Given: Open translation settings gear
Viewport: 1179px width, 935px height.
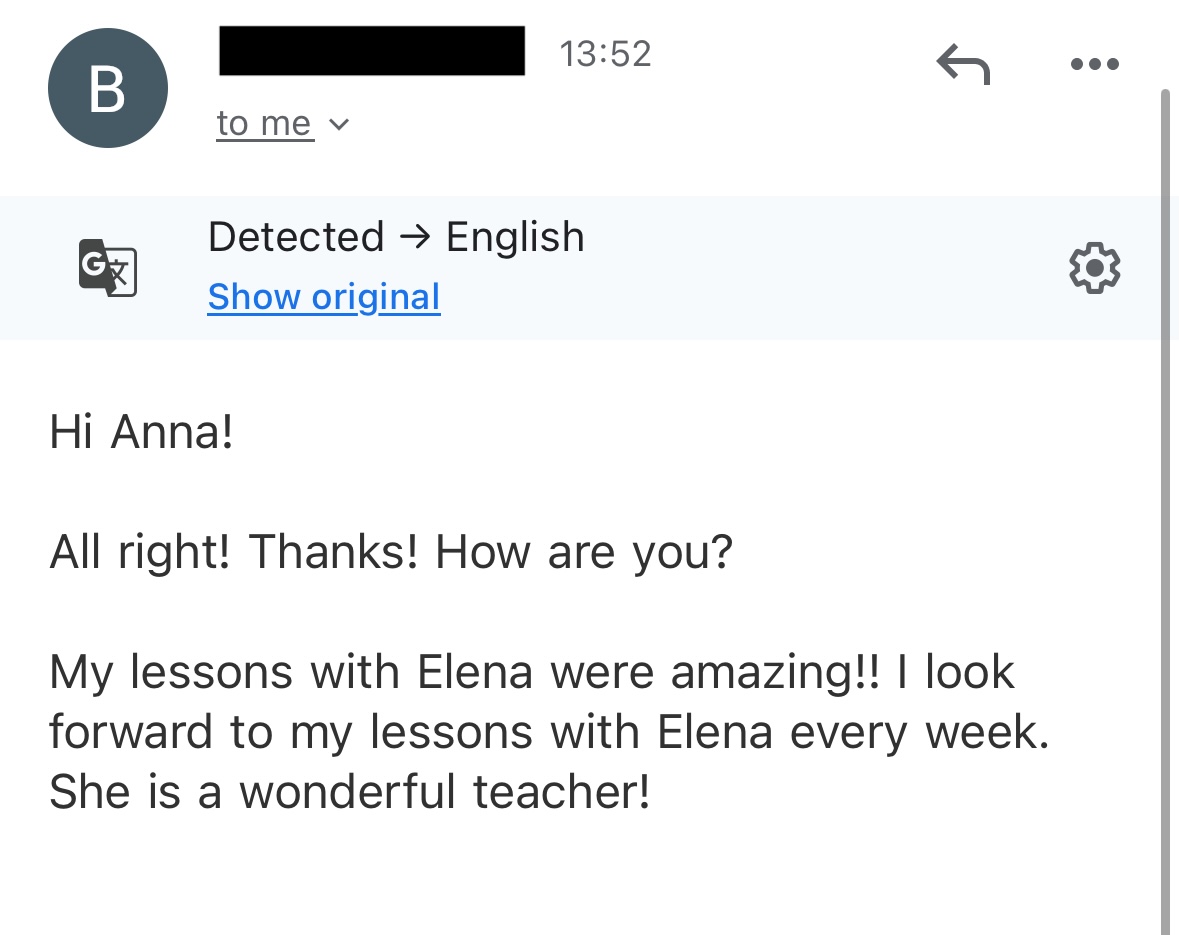Looking at the screenshot, I should (1094, 268).
